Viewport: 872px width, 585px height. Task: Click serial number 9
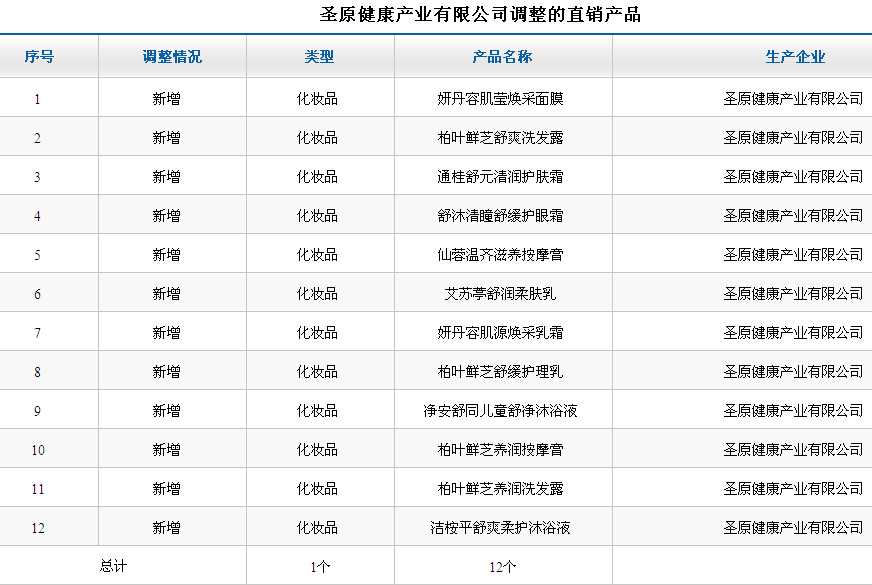point(37,411)
